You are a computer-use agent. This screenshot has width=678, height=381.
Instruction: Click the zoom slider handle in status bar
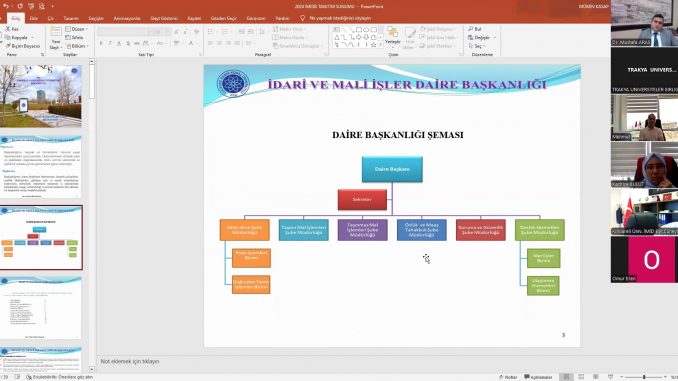point(644,377)
